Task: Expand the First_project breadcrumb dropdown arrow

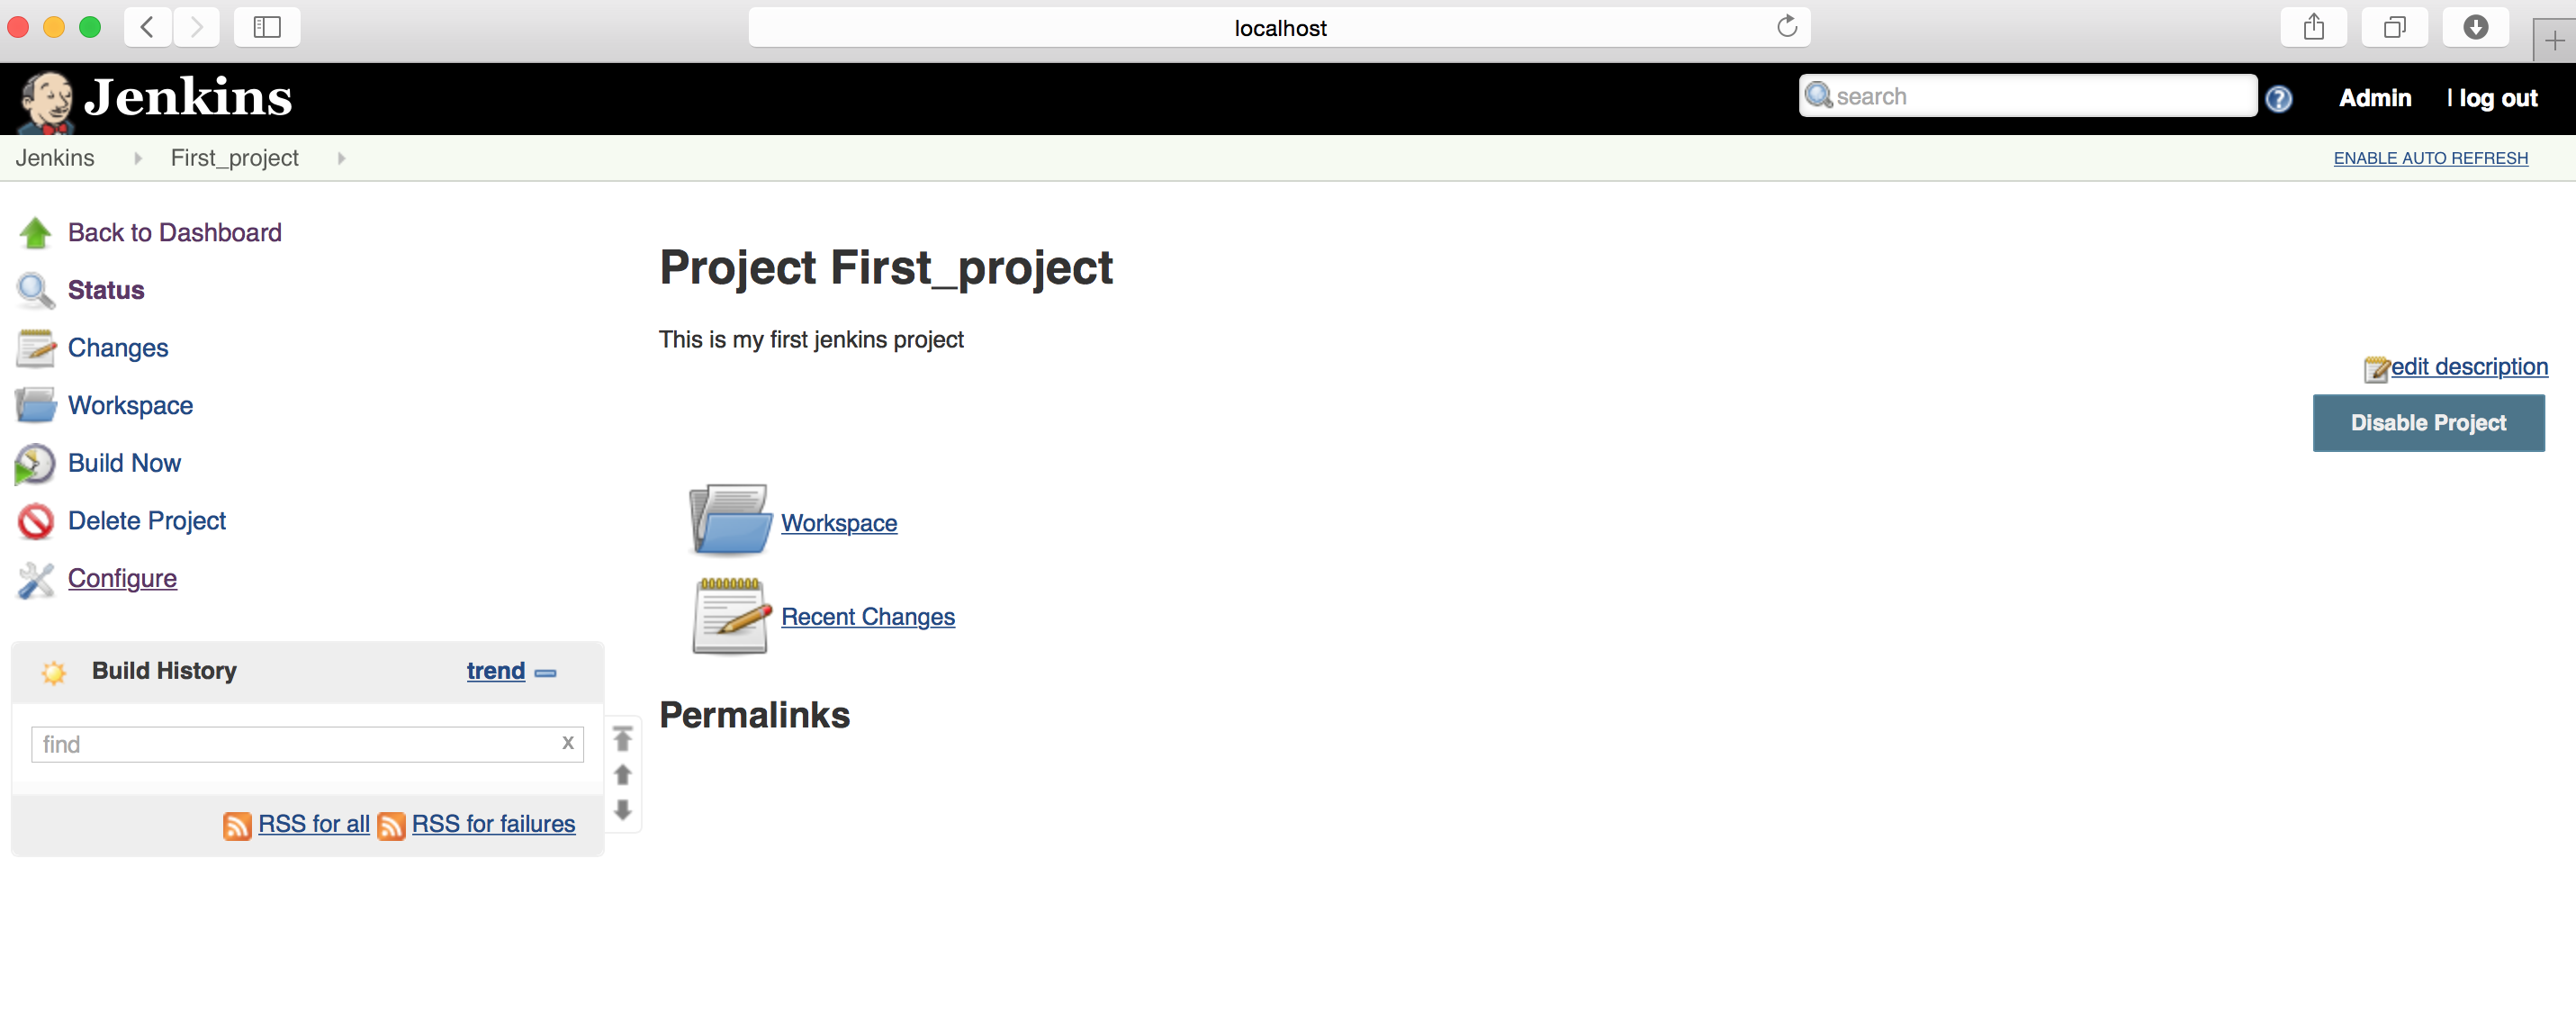Action: 342,159
